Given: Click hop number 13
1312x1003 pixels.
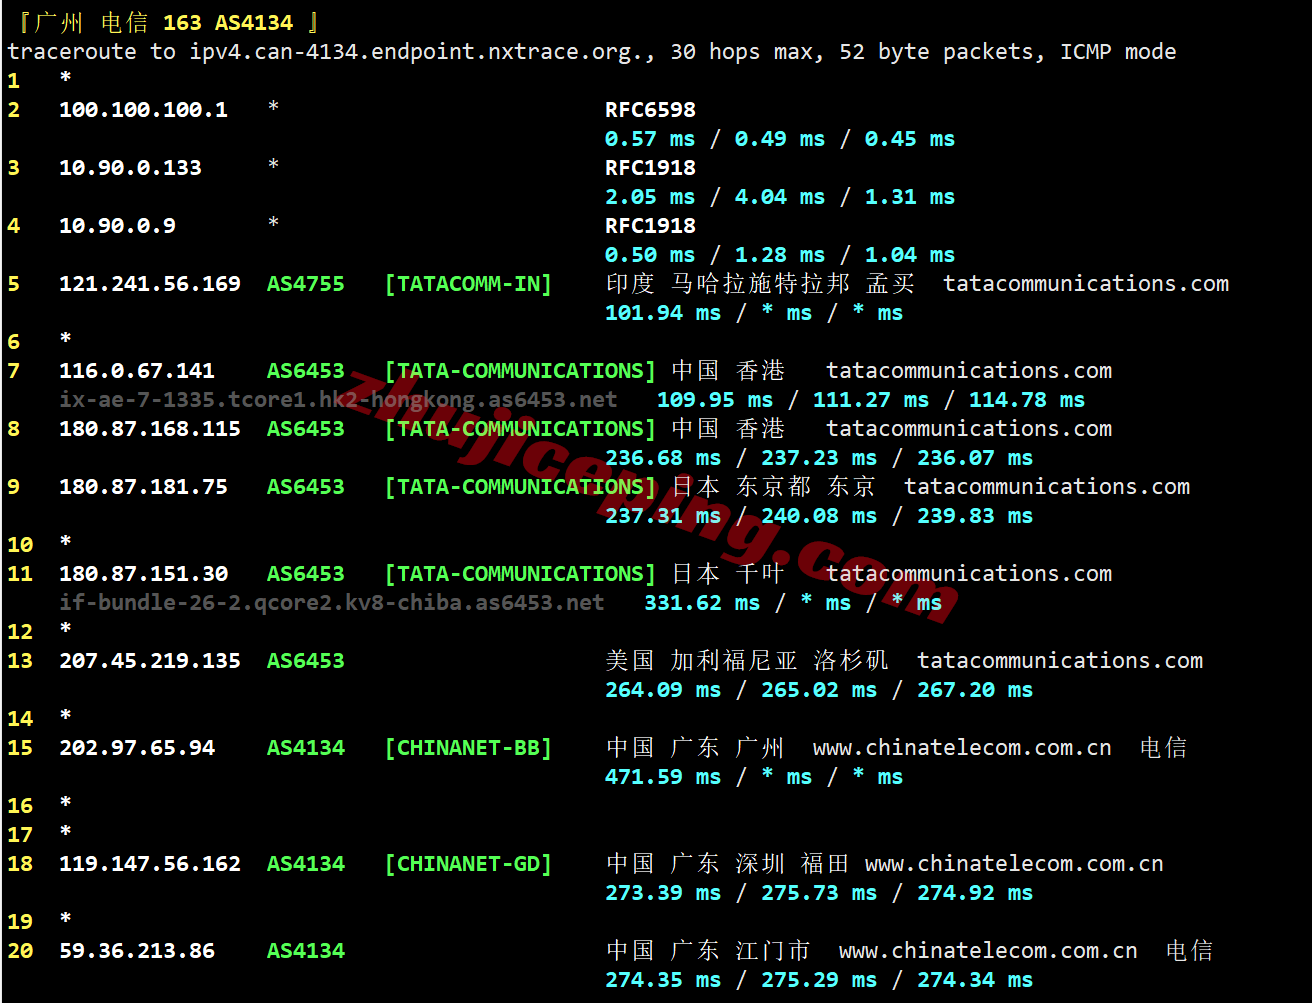Looking at the screenshot, I should point(20,661).
